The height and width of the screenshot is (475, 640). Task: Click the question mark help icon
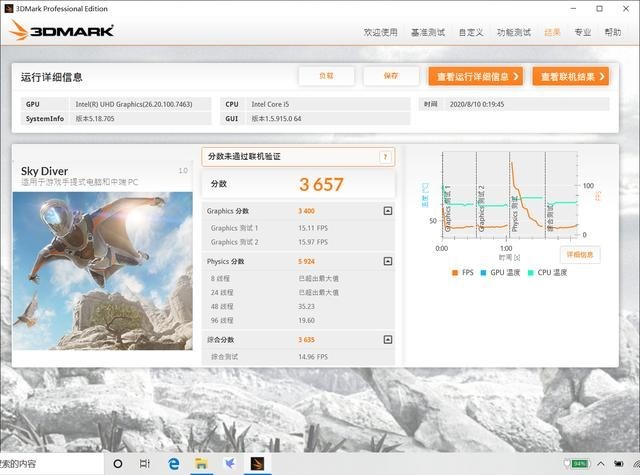[385, 157]
